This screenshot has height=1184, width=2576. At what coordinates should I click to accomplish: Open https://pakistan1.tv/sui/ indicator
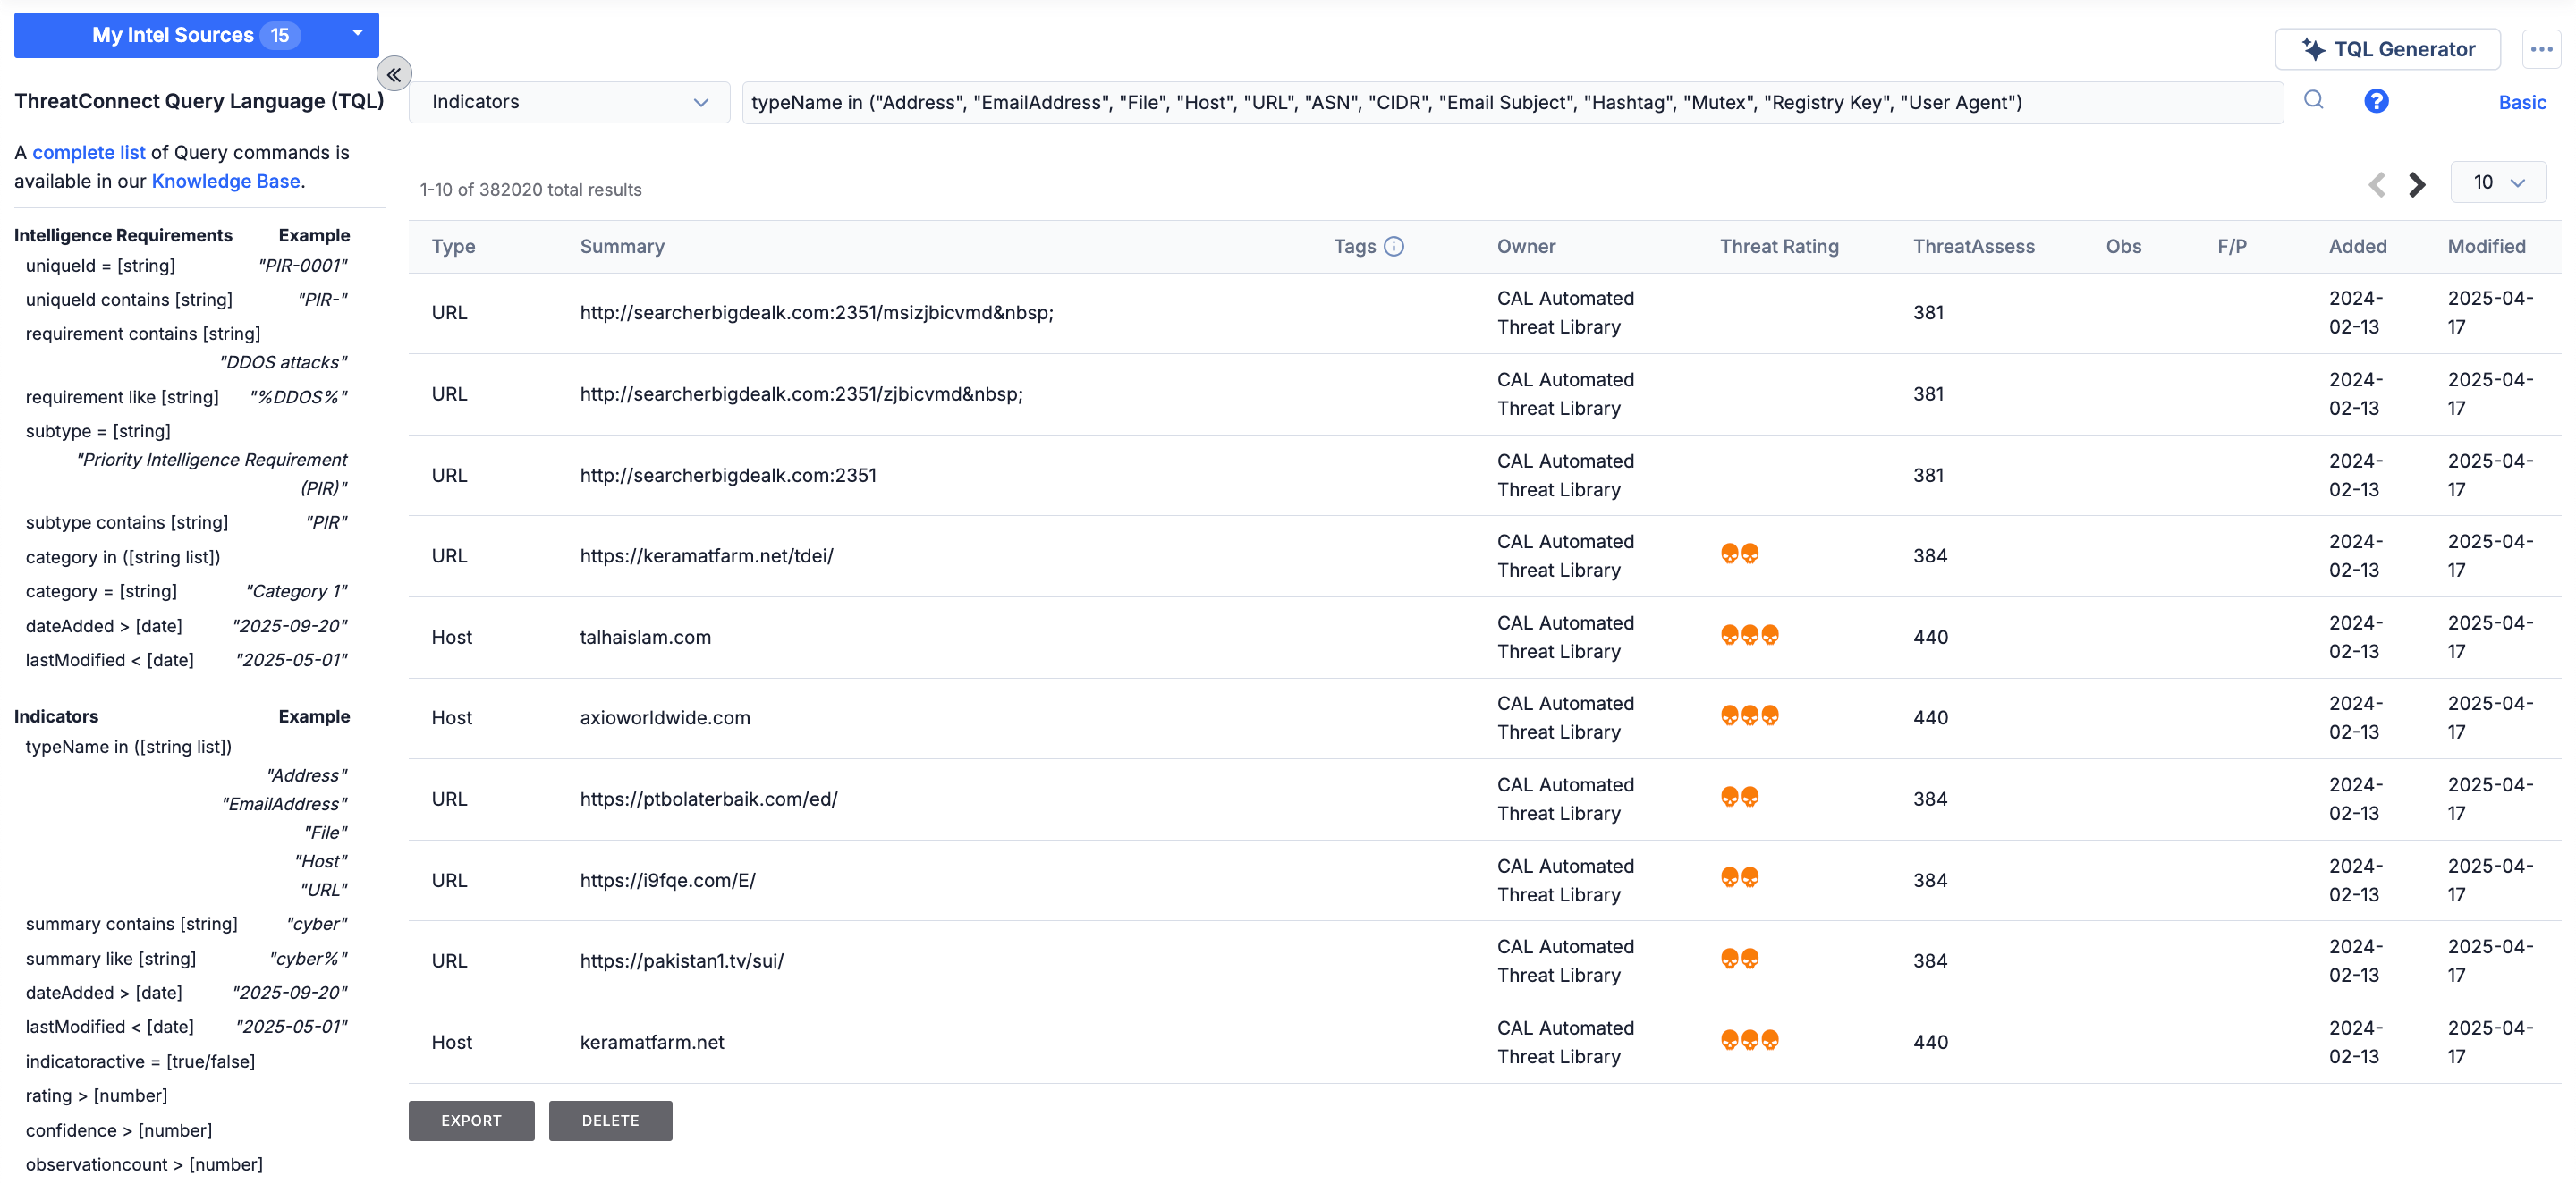(x=681, y=961)
